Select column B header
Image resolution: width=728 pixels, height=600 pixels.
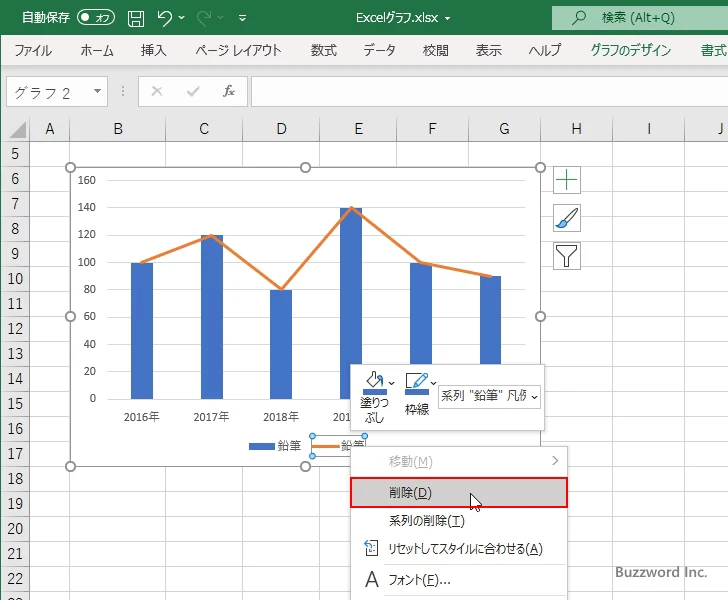coord(118,129)
